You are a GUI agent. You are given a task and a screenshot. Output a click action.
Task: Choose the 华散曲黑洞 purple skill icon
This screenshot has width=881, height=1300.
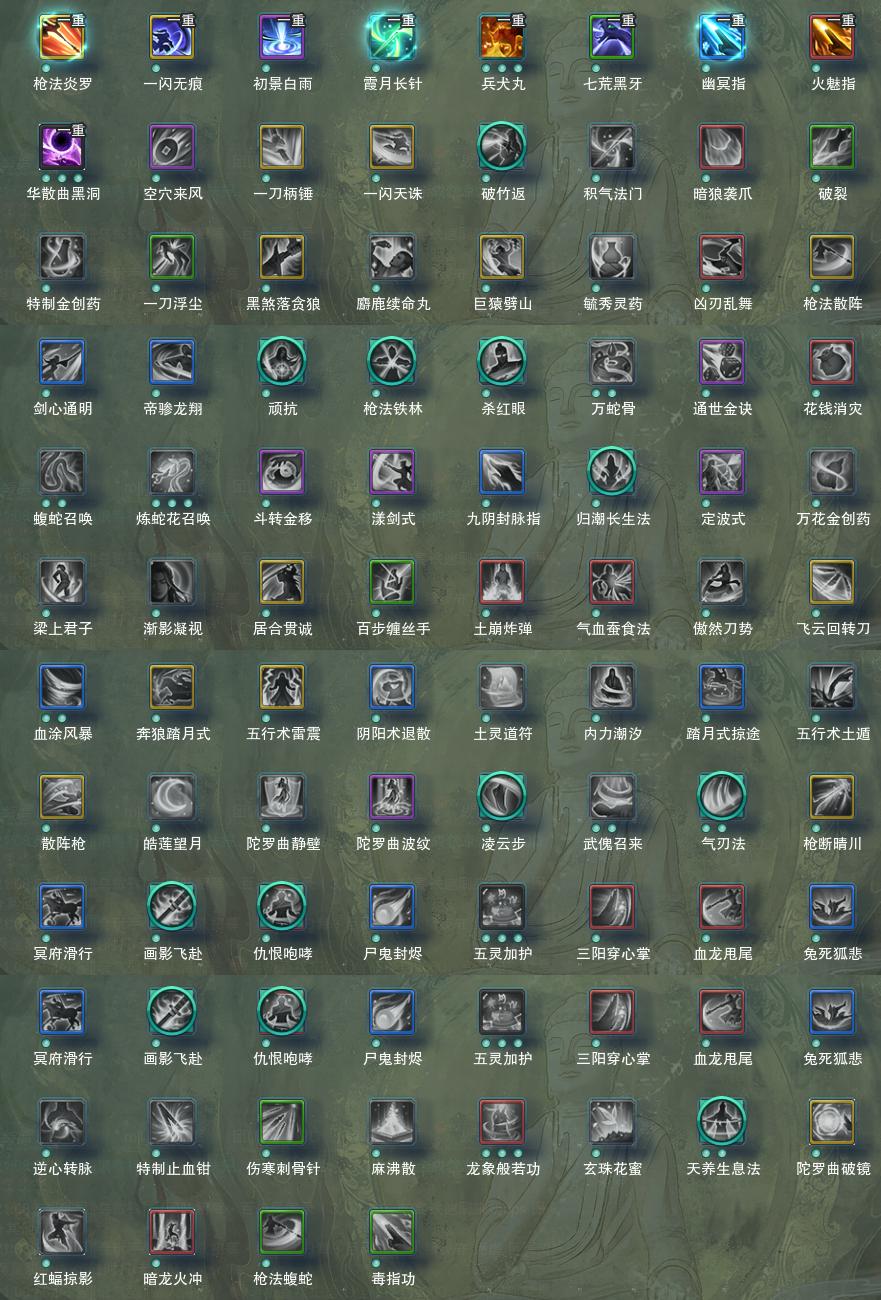coord(62,148)
